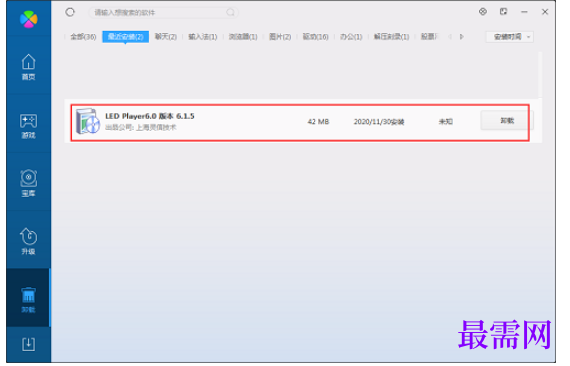Expand the 安装时间 sort dropdown
This screenshot has height=366, width=570.
[510, 37]
